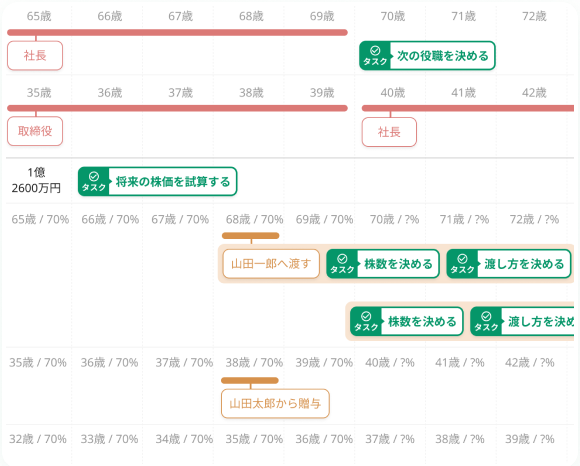Image resolution: width=580 pixels, height=466 pixels.
Task: Click the 39歳 age header in second row
Action: click(x=322, y=92)
